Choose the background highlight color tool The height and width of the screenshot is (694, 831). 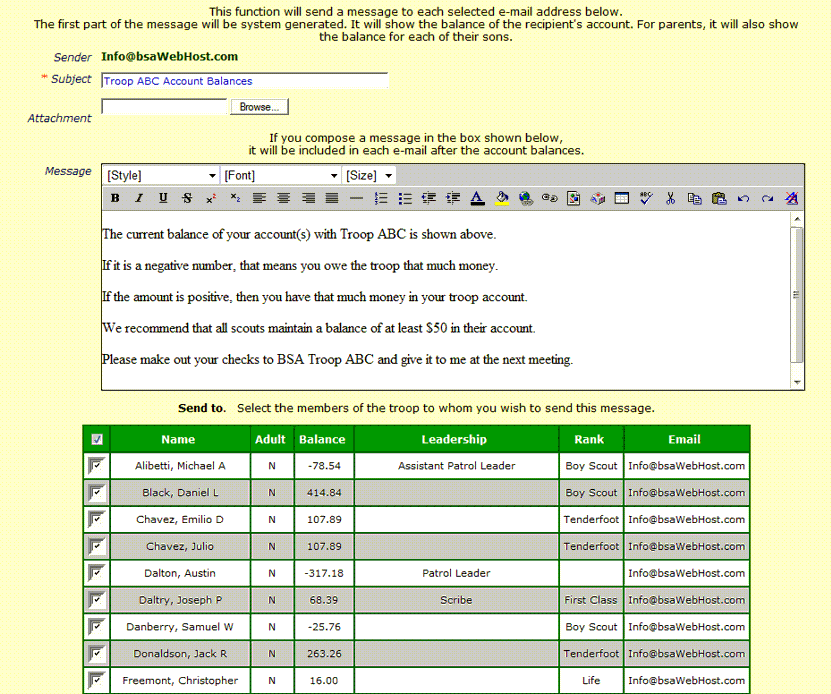pos(501,199)
